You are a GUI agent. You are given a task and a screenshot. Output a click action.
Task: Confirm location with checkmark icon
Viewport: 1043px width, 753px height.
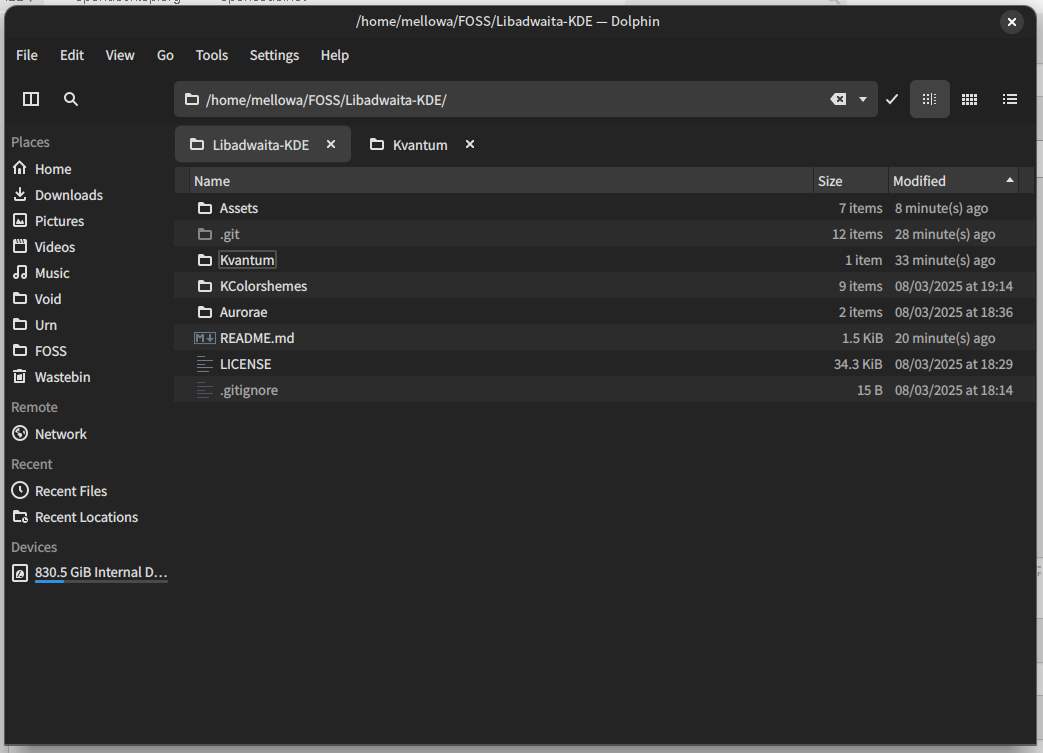coord(892,99)
